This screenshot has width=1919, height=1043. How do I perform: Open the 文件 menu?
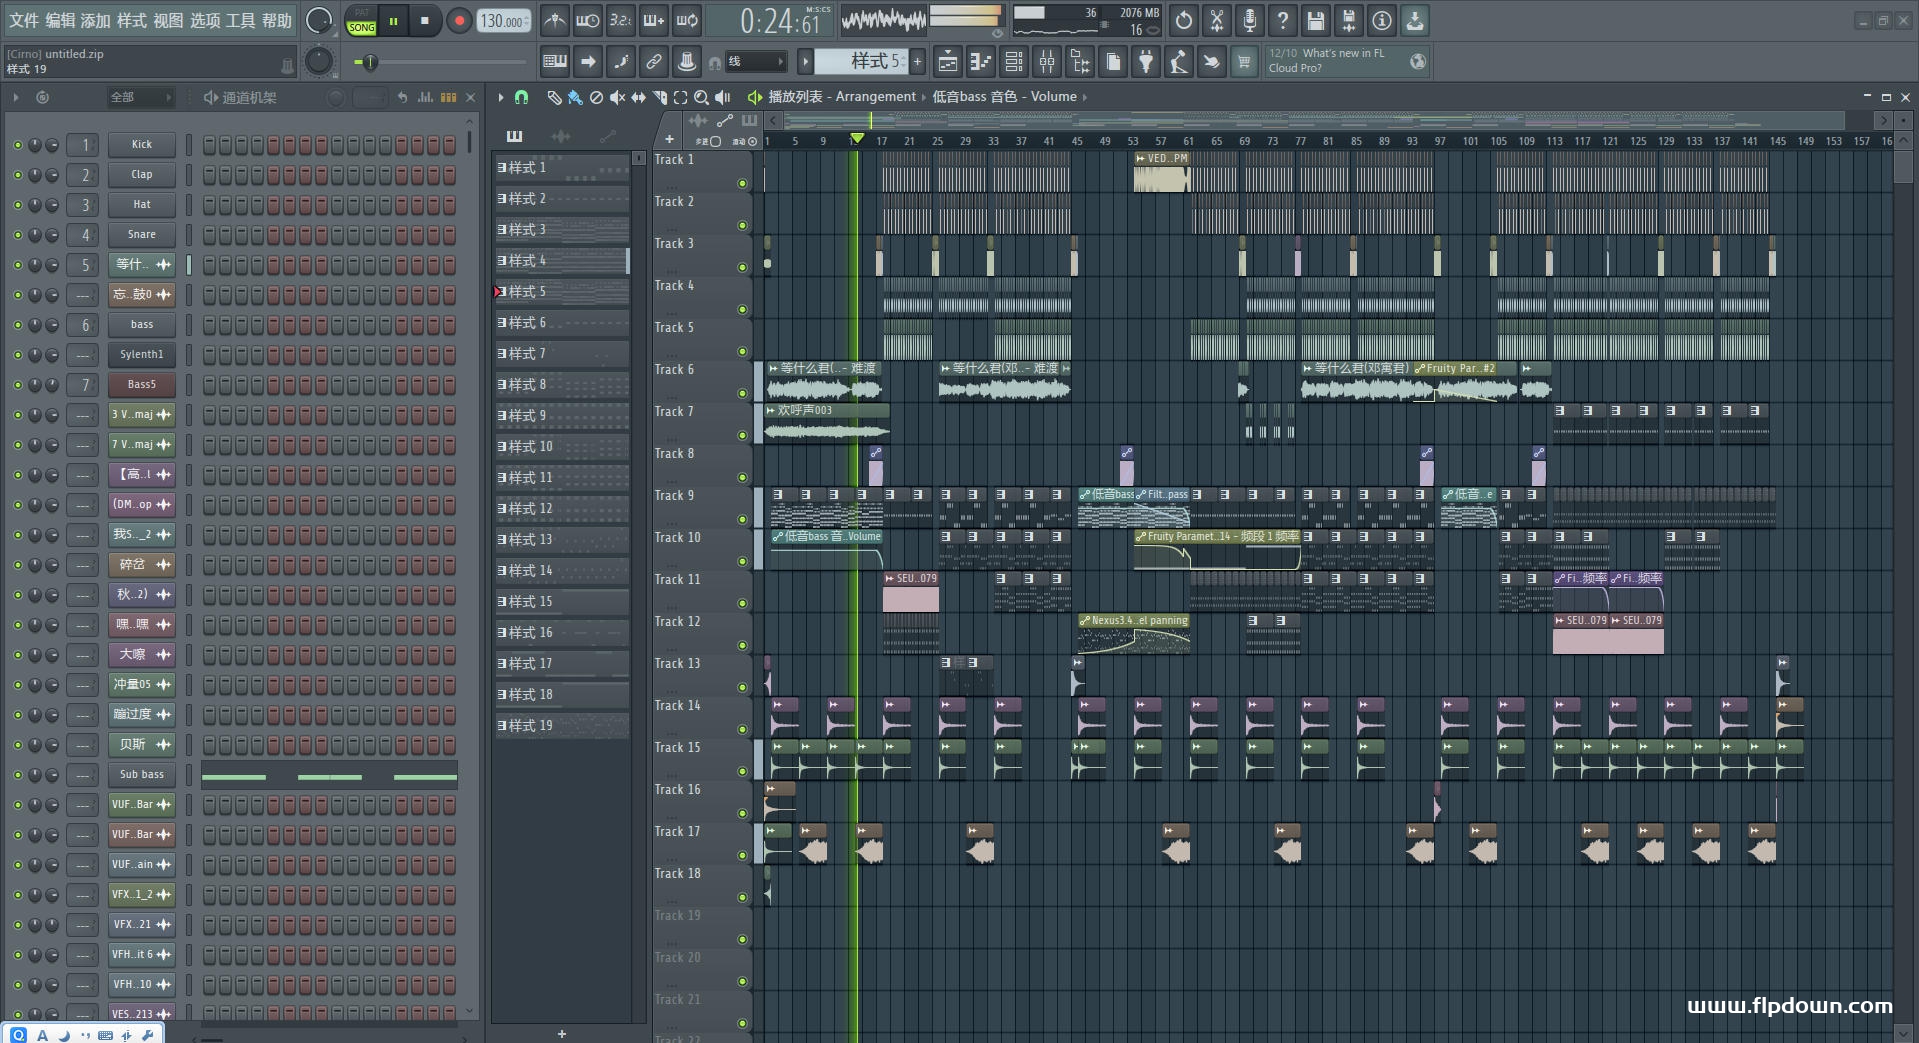click(x=23, y=20)
